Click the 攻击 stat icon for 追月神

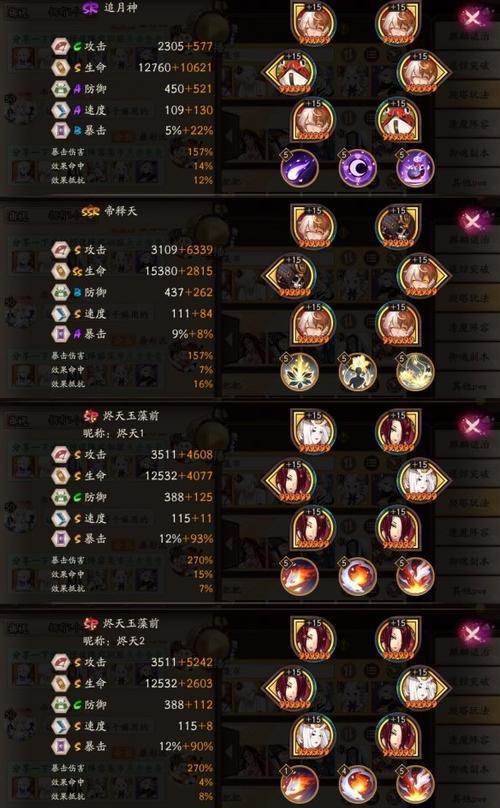[x=60, y=46]
